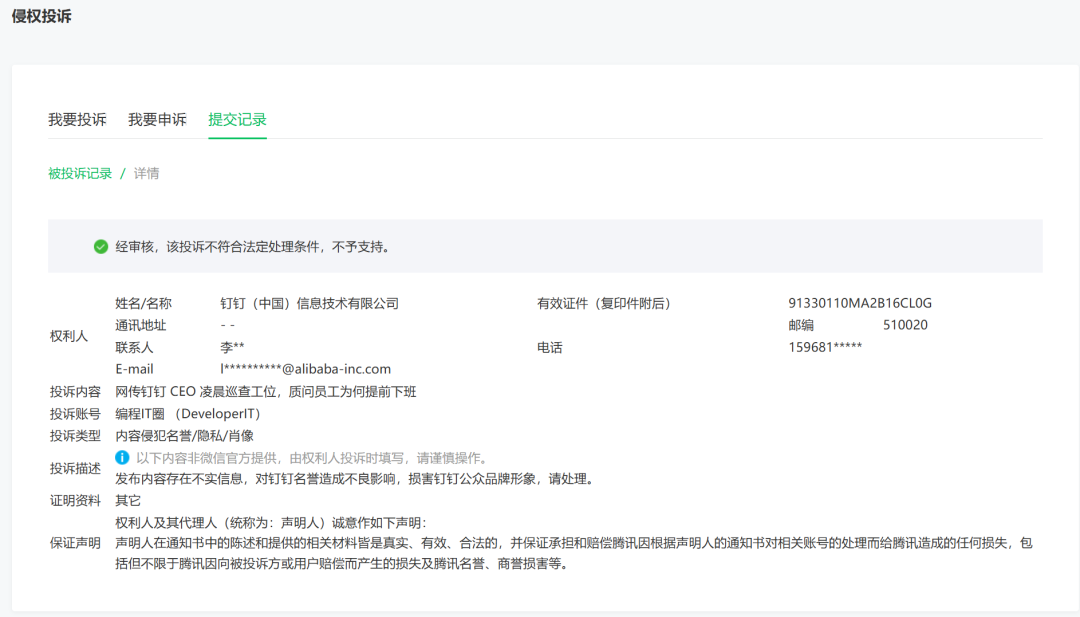1080x617 pixels.
Task: Click the 投诉描述 label
Action: click(x=75, y=468)
